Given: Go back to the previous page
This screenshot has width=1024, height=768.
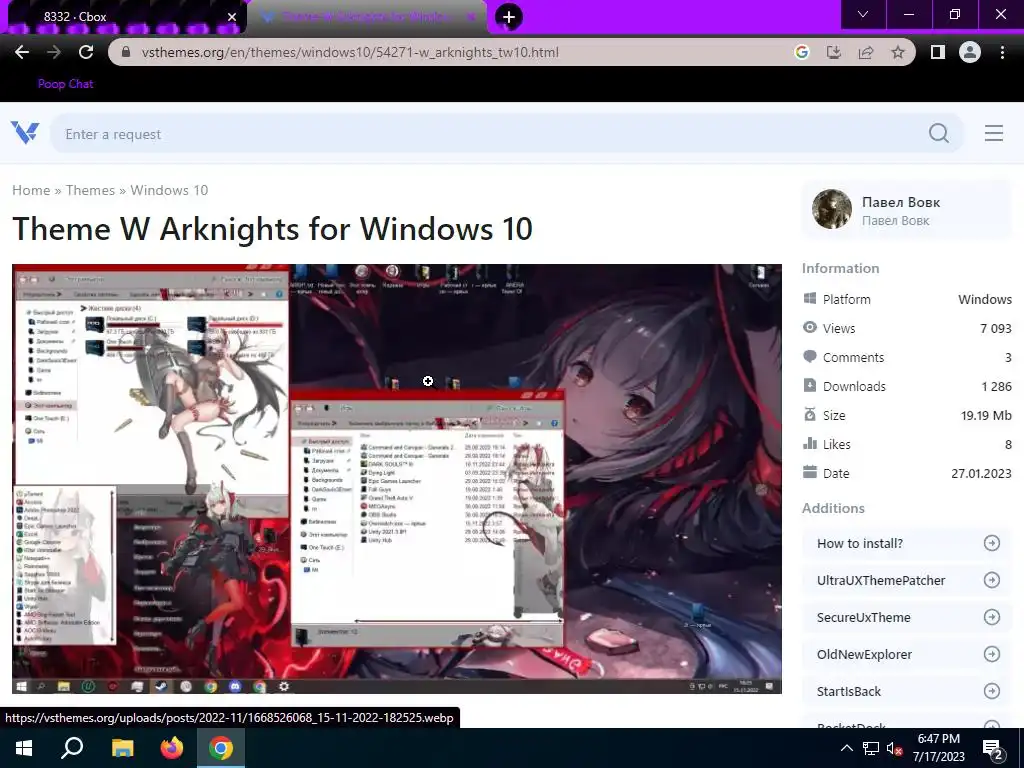Looking at the screenshot, I should tap(22, 52).
